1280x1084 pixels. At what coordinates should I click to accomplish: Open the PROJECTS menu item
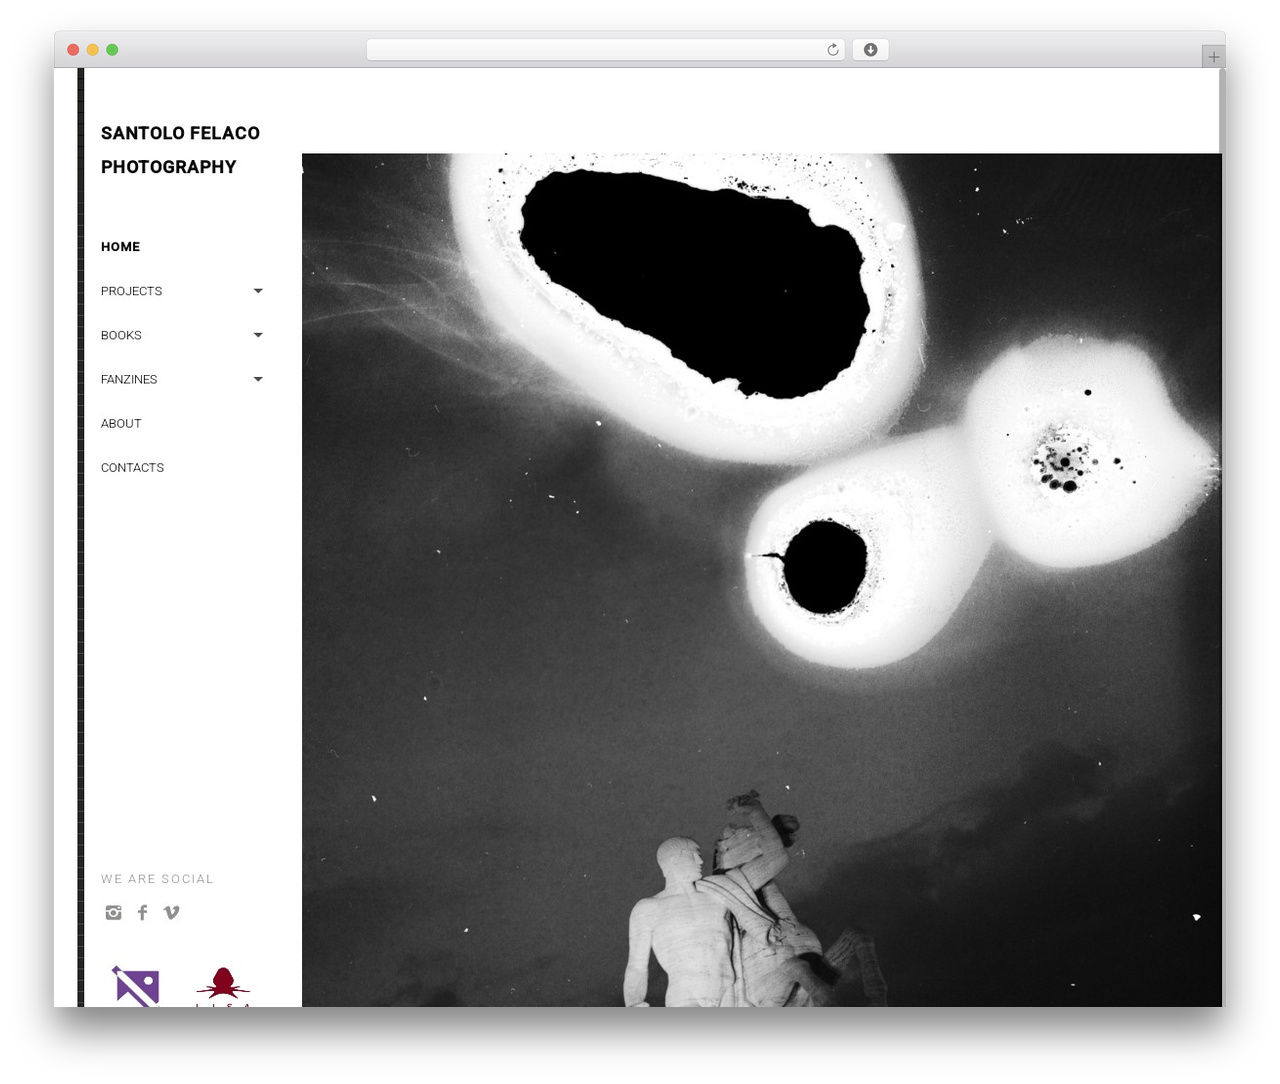coord(131,291)
